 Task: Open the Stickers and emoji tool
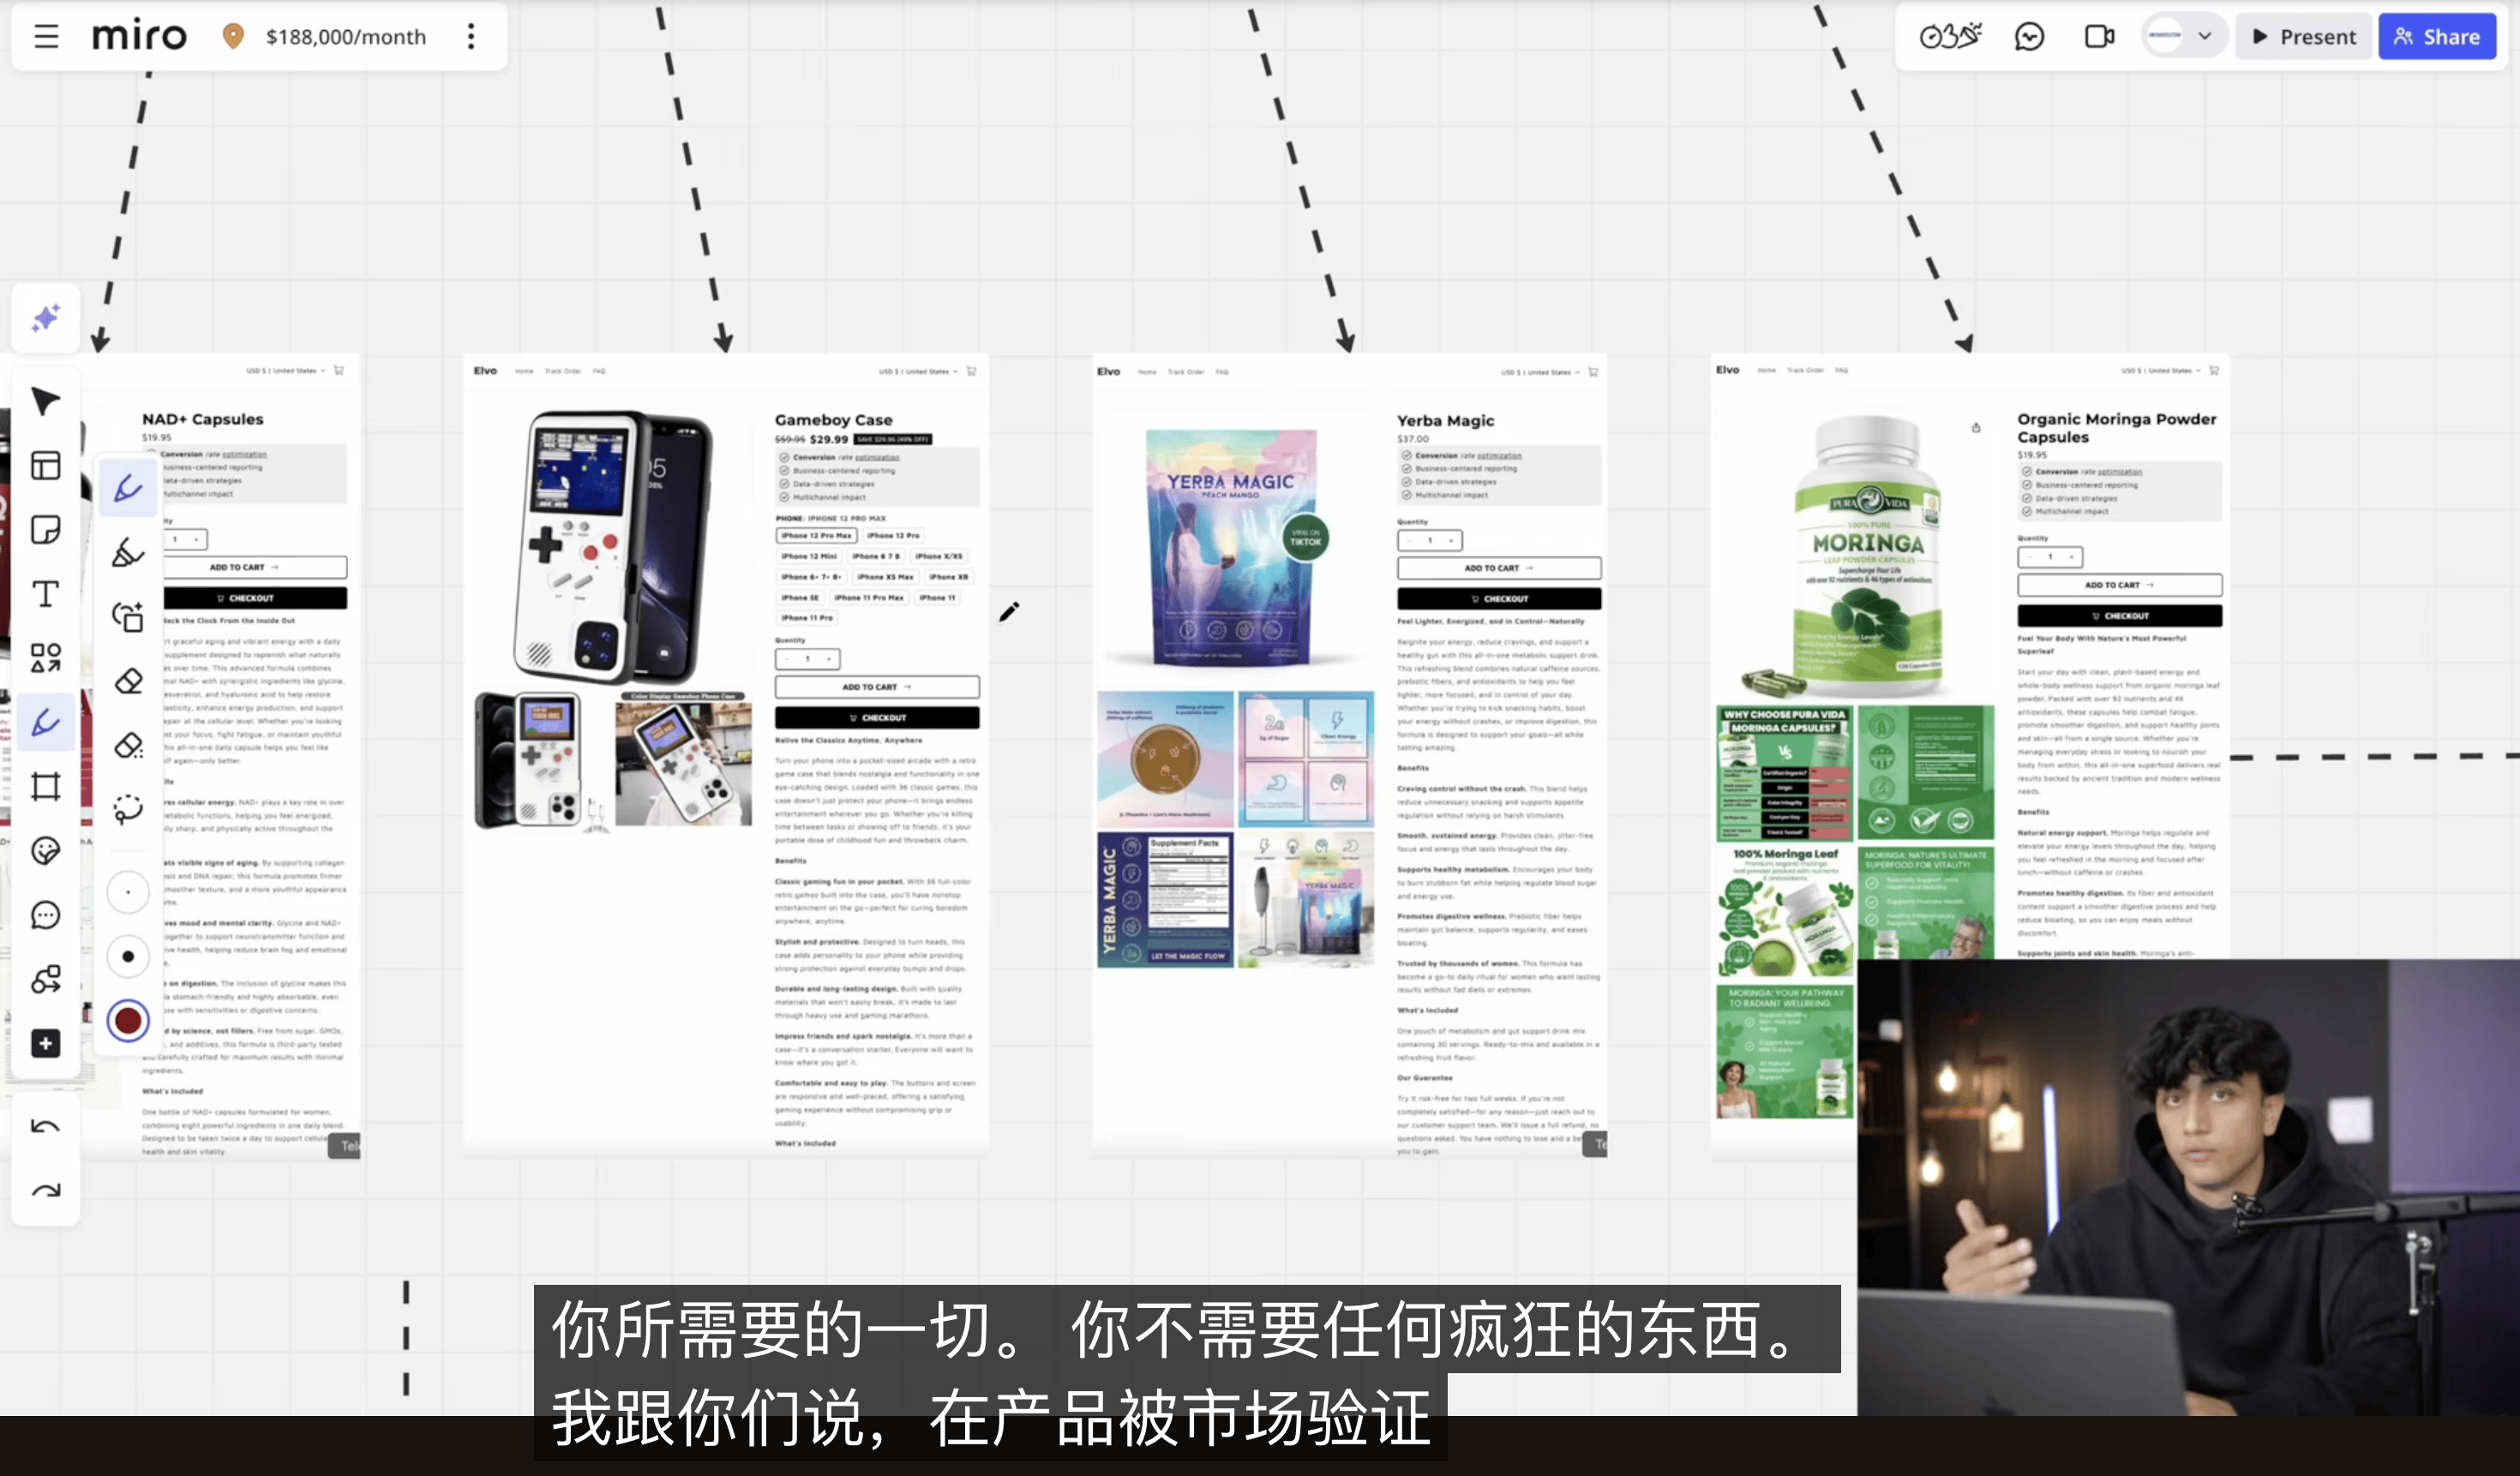tap(45, 851)
